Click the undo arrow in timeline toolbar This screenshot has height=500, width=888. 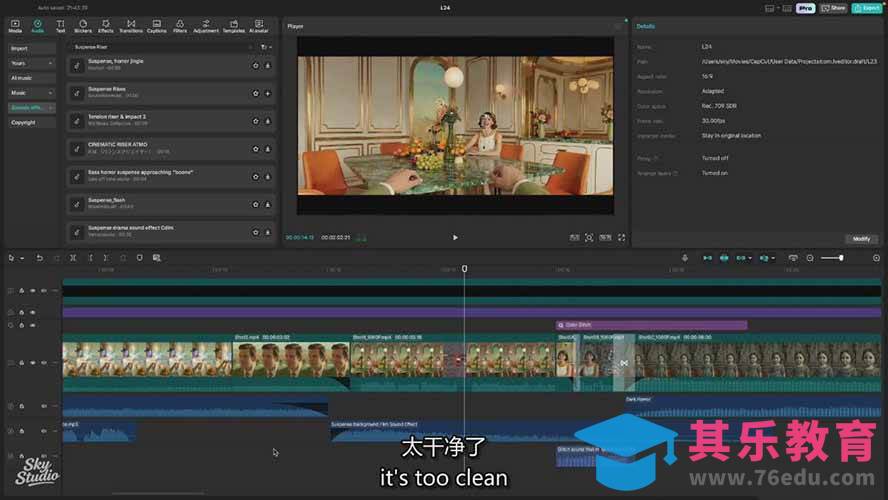coord(40,258)
